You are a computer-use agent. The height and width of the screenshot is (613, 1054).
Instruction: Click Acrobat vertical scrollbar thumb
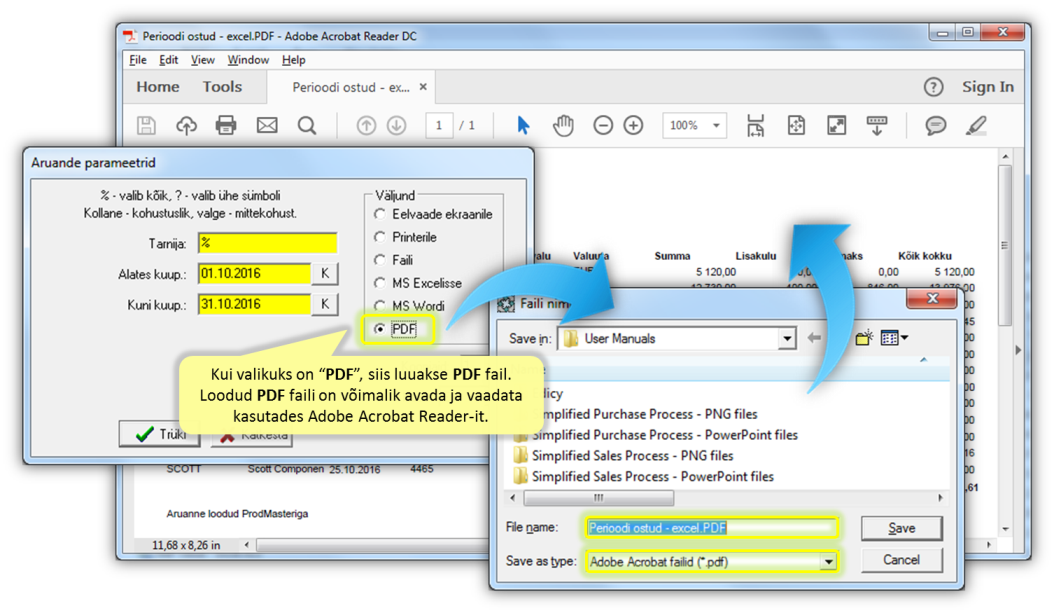(x=1005, y=246)
